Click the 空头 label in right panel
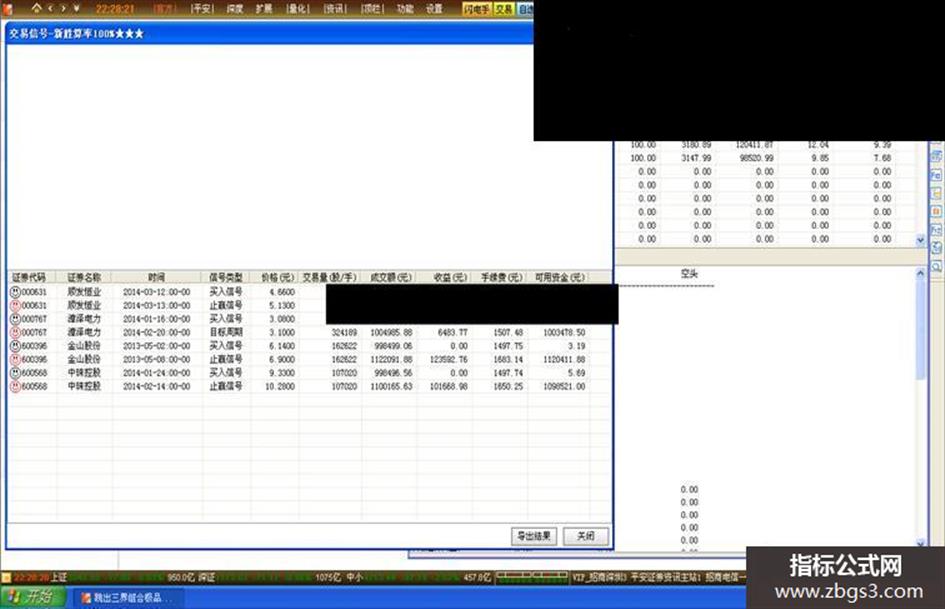The width and height of the screenshot is (945, 609). click(x=689, y=273)
